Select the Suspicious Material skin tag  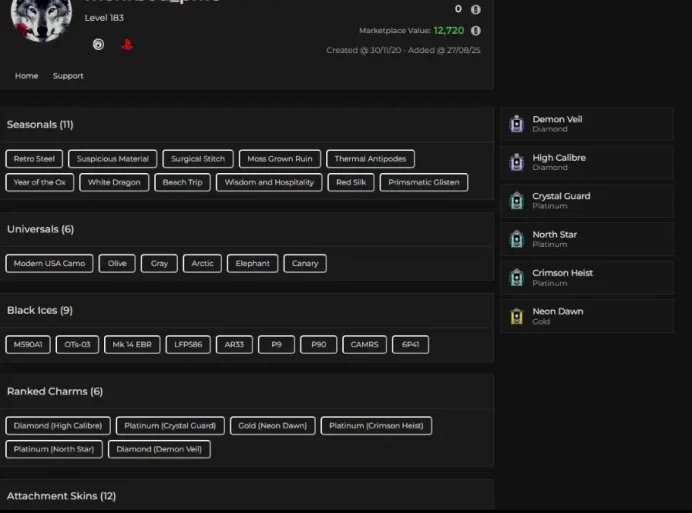[x=113, y=159]
